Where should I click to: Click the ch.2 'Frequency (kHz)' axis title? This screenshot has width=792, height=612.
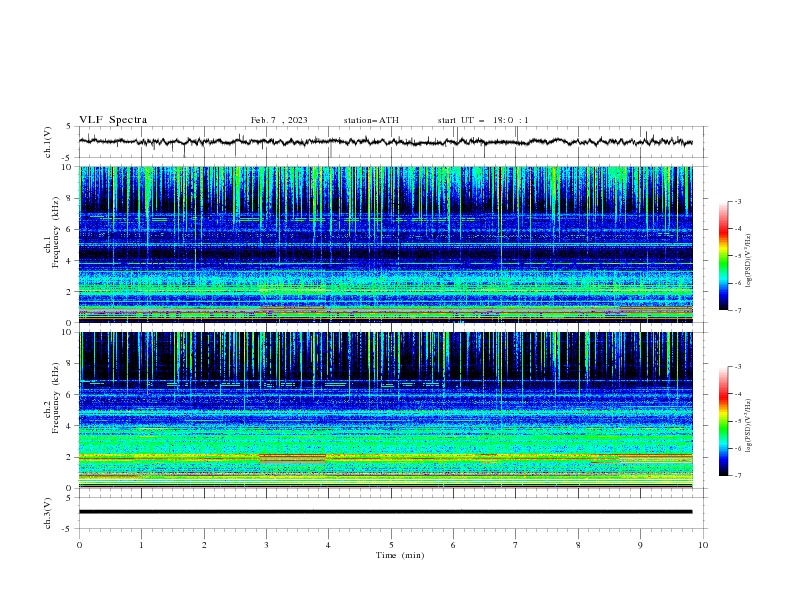(56, 398)
